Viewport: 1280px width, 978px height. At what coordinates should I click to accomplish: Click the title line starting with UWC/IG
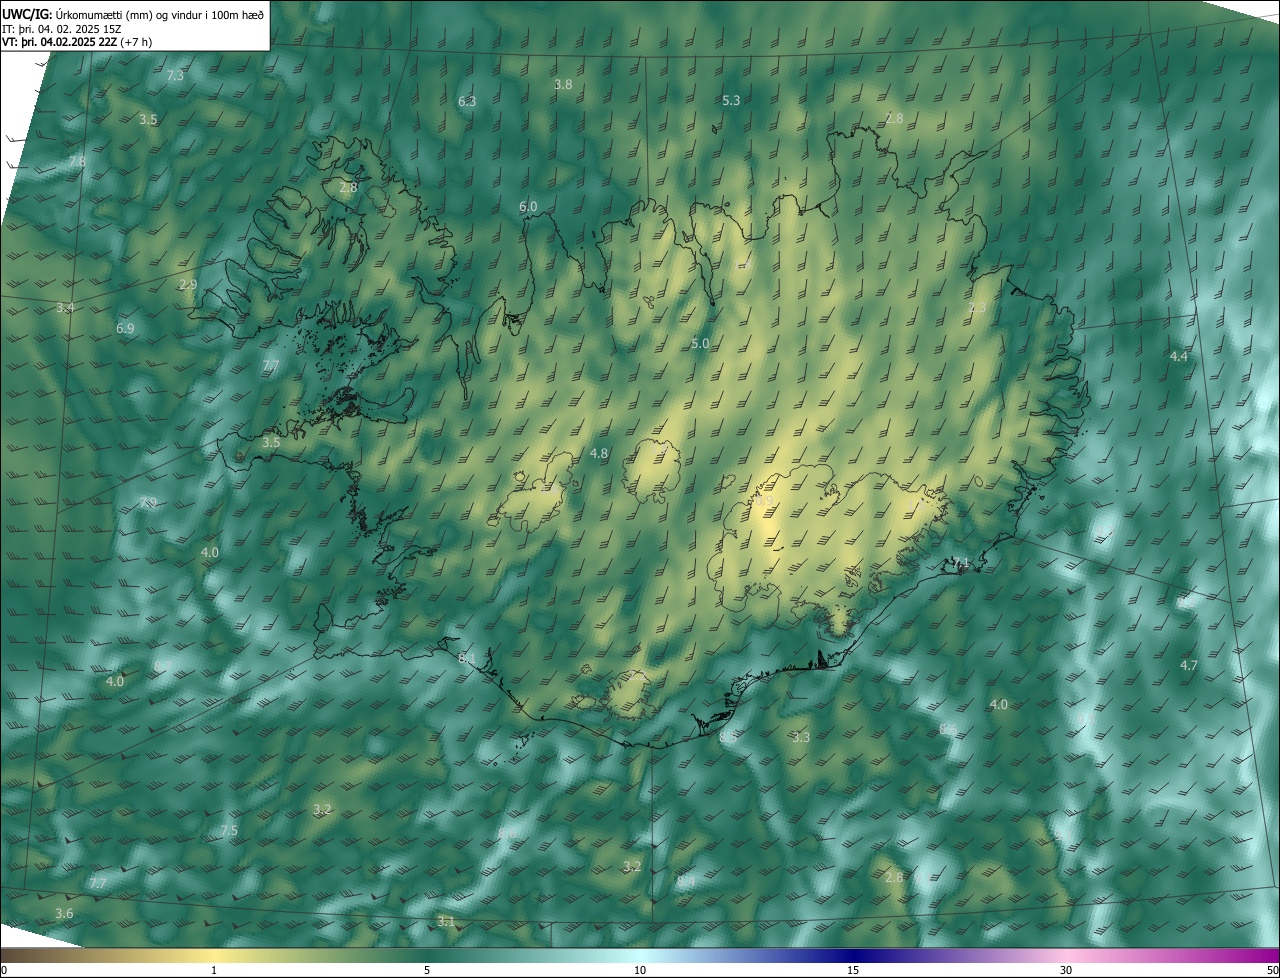[x=133, y=13]
